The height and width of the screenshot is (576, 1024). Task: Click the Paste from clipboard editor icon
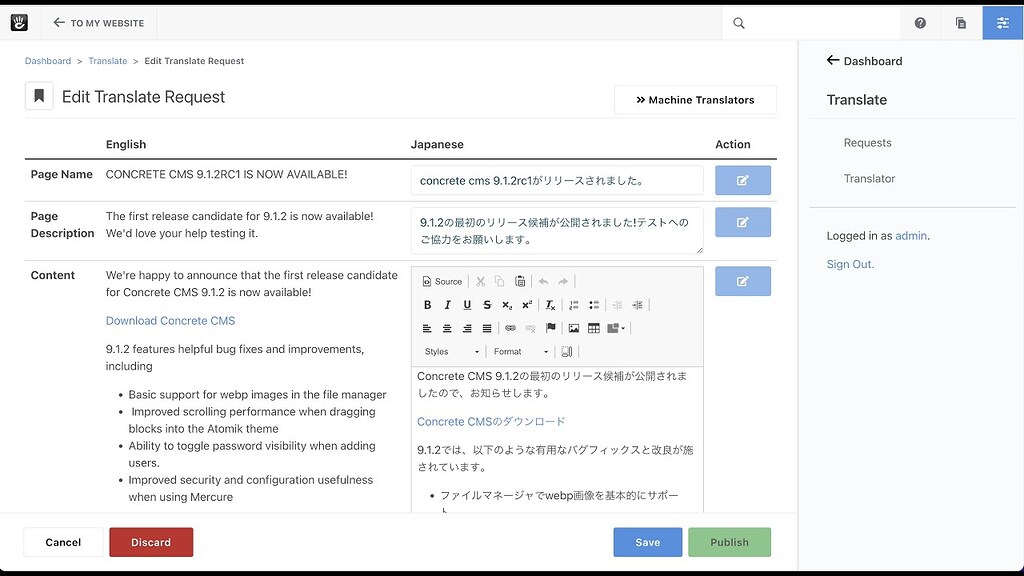[520, 281]
